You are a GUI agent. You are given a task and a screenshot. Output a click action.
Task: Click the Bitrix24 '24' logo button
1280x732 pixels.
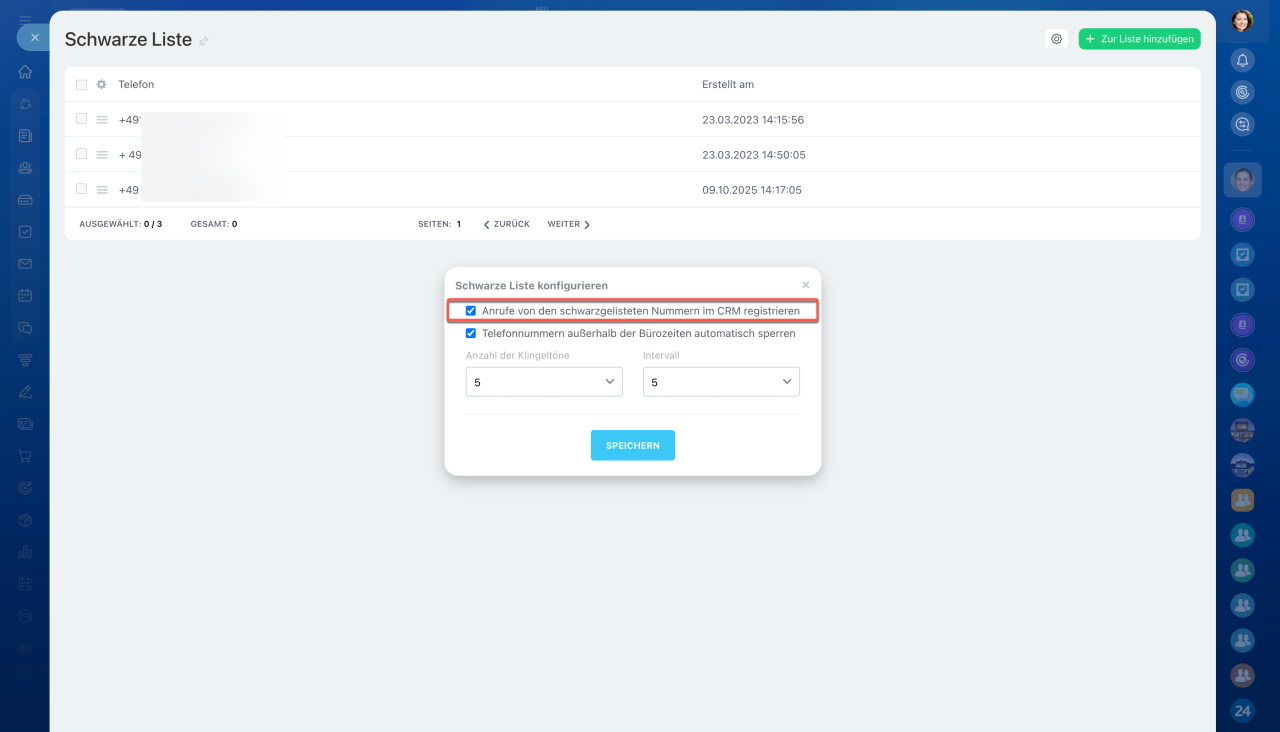[1242, 711]
